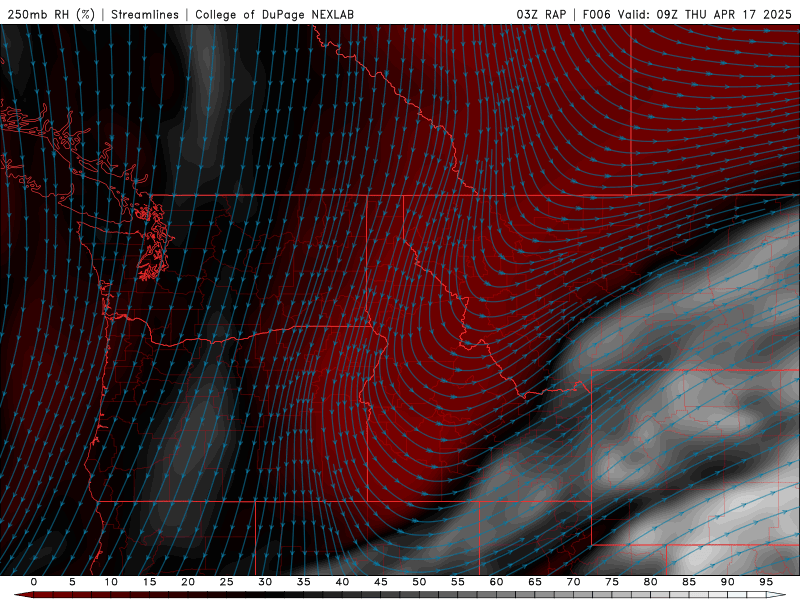800x600 pixels.
Task: Click the "95" colorbar tick label
Action: (x=766, y=582)
